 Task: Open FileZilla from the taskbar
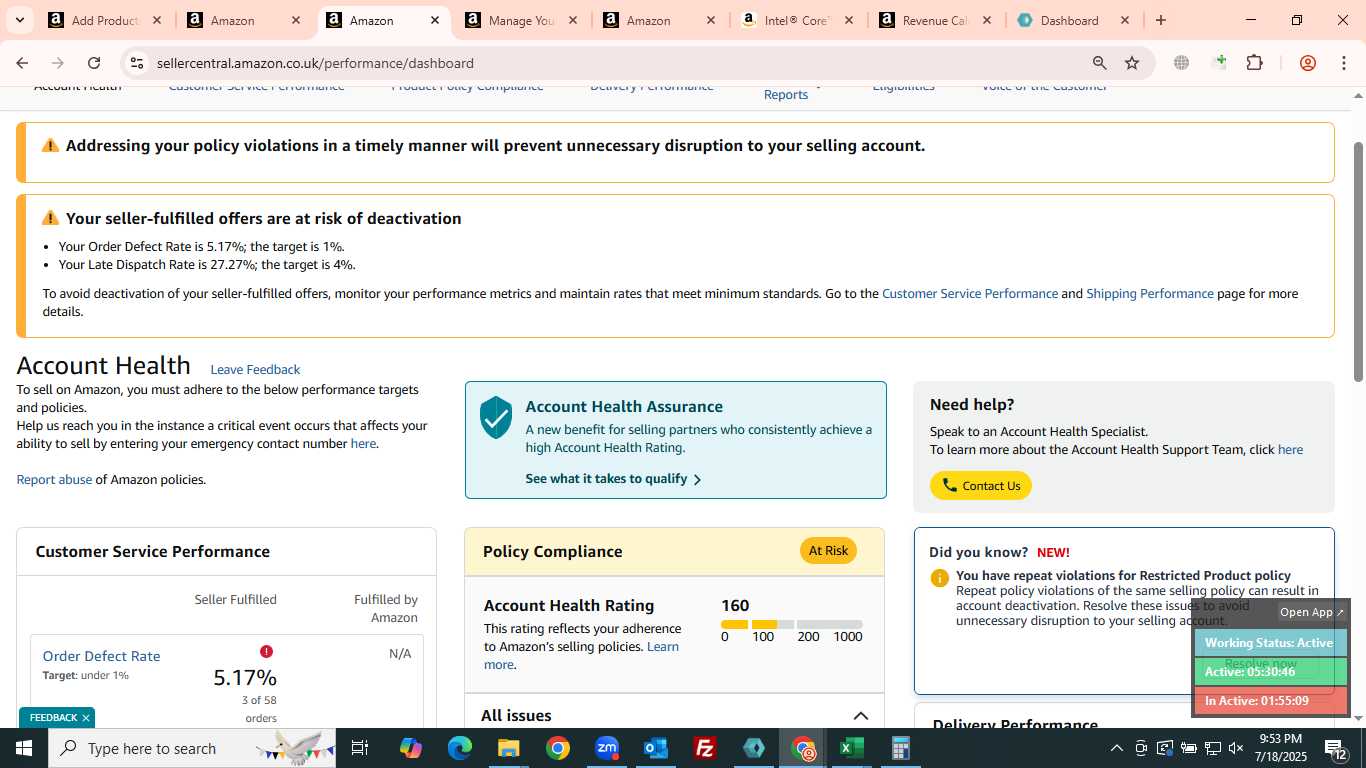[705, 748]
